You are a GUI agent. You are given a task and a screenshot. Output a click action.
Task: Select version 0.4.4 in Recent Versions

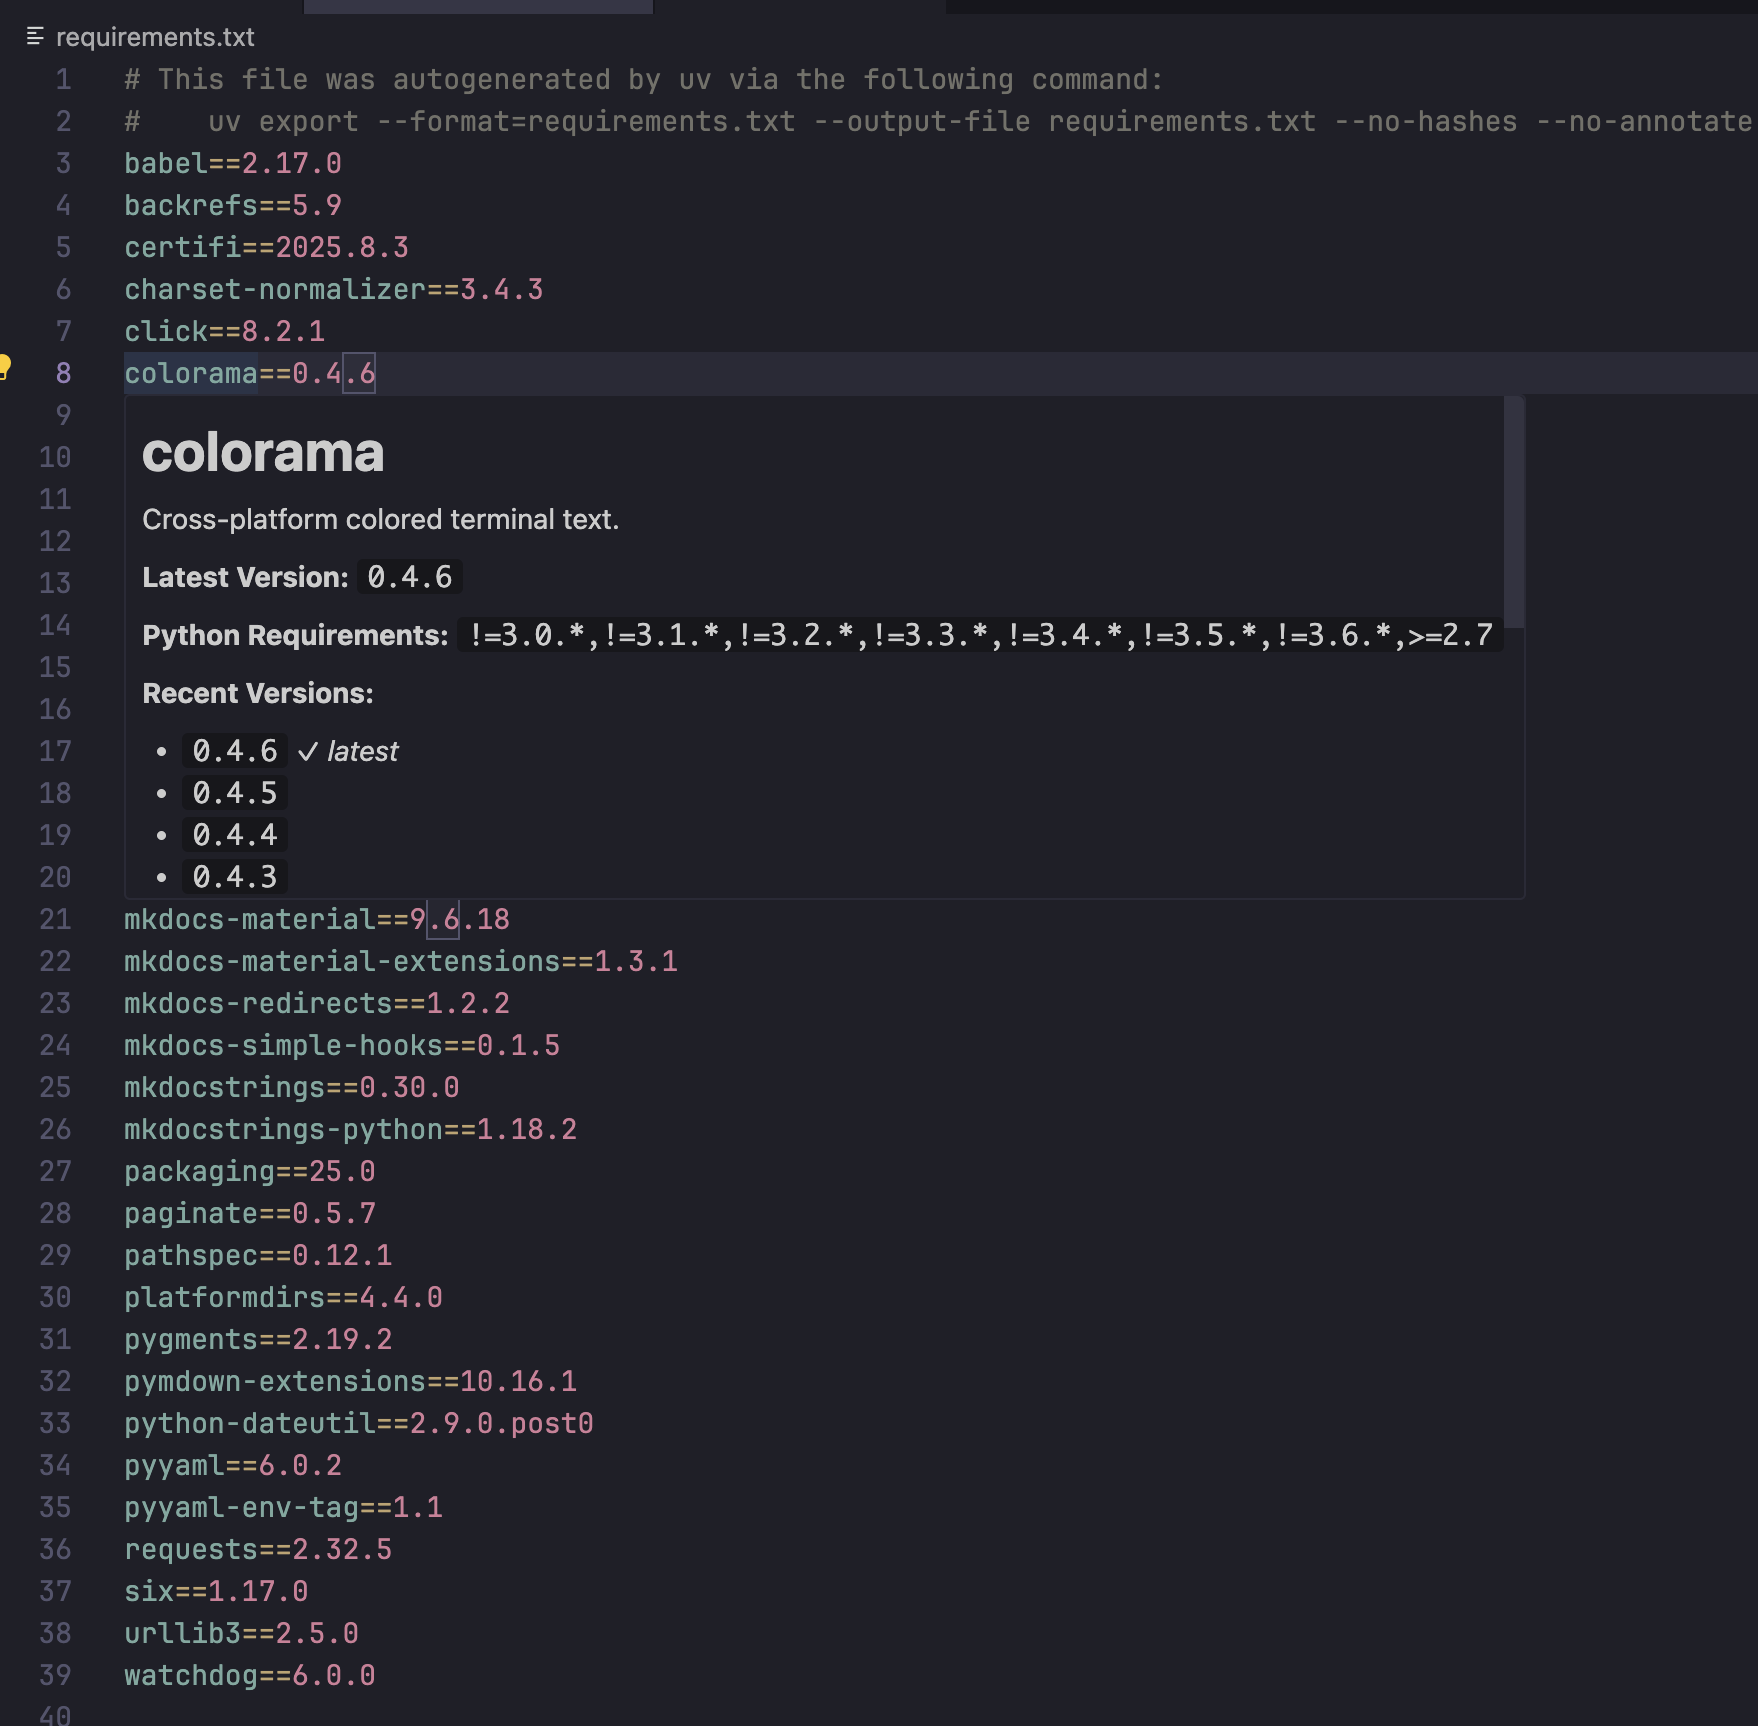pyautogui.click(x=235, y=835)
